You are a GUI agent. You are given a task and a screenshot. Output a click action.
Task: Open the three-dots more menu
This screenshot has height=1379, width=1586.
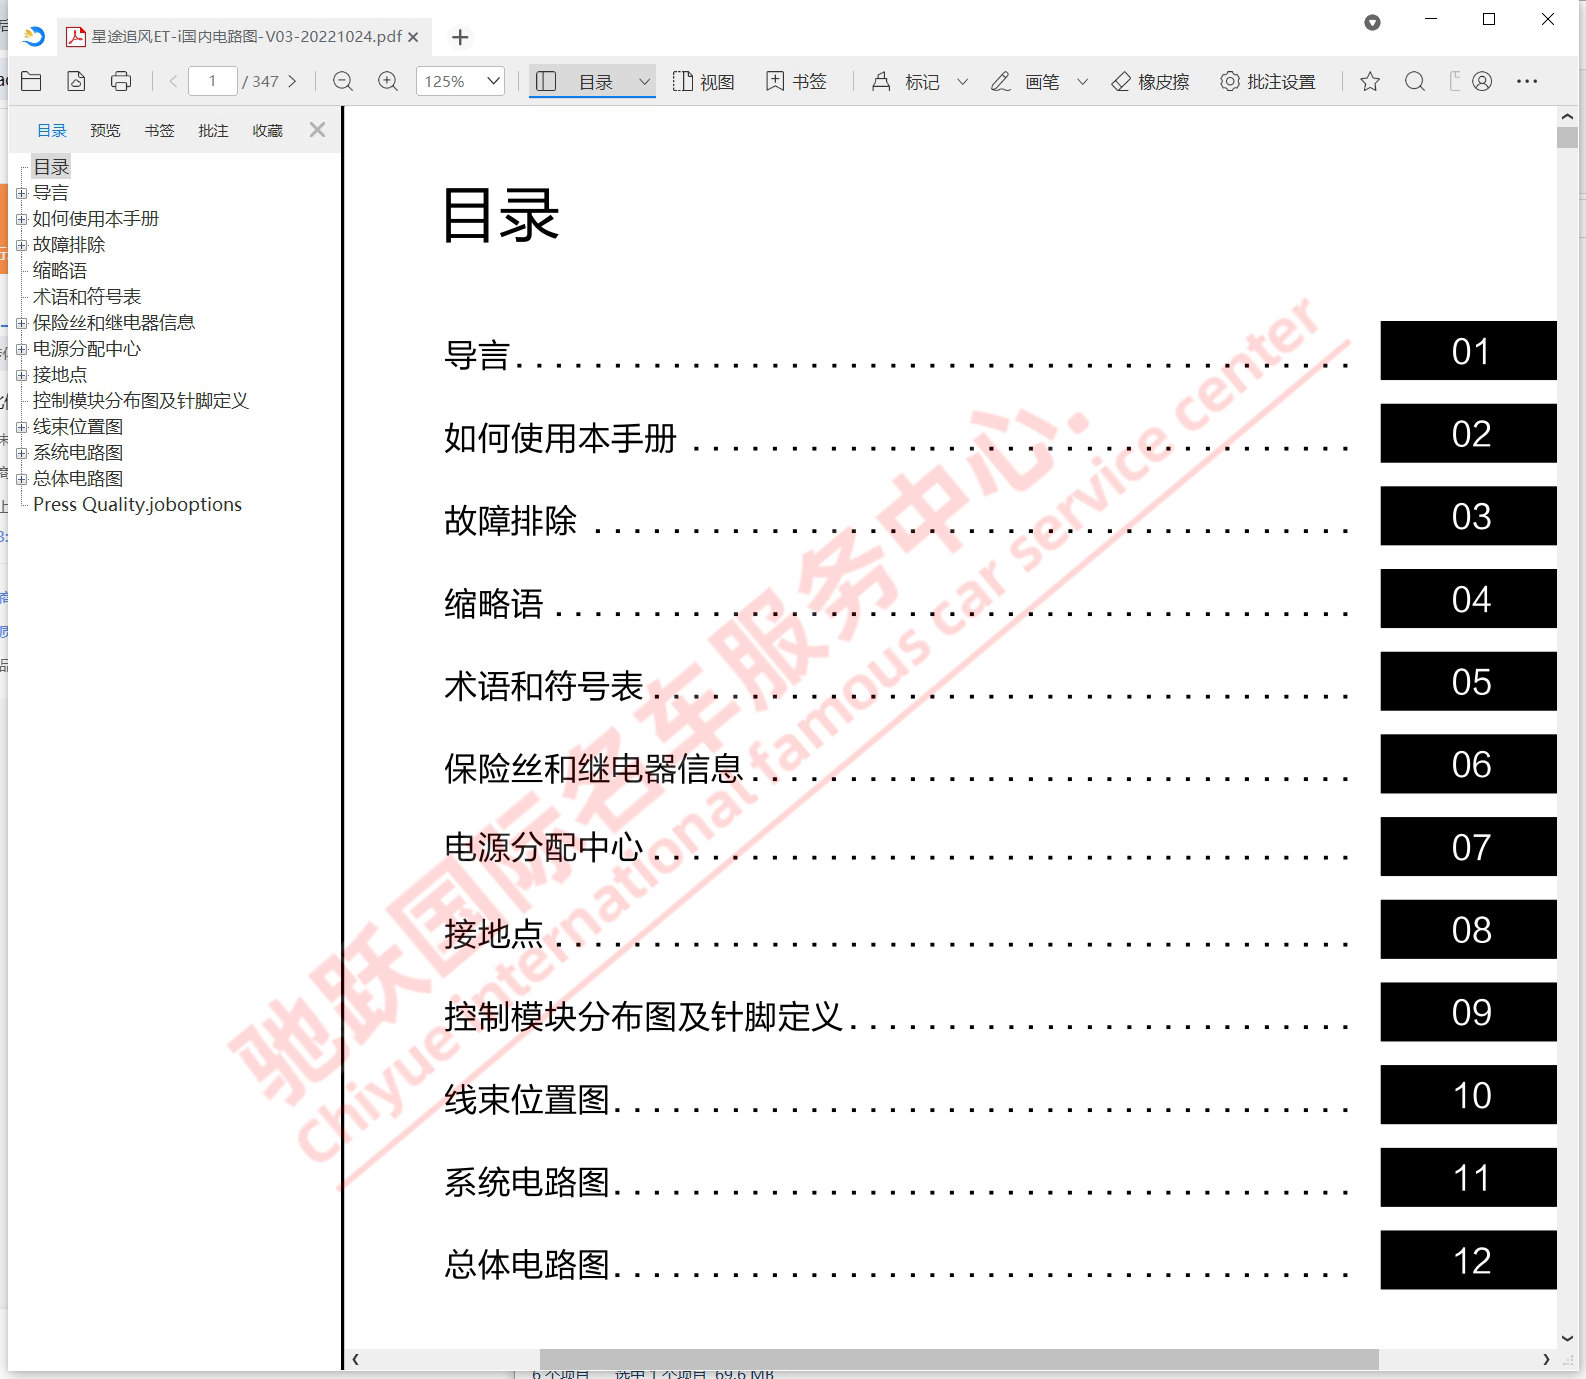pos(1527,81)
